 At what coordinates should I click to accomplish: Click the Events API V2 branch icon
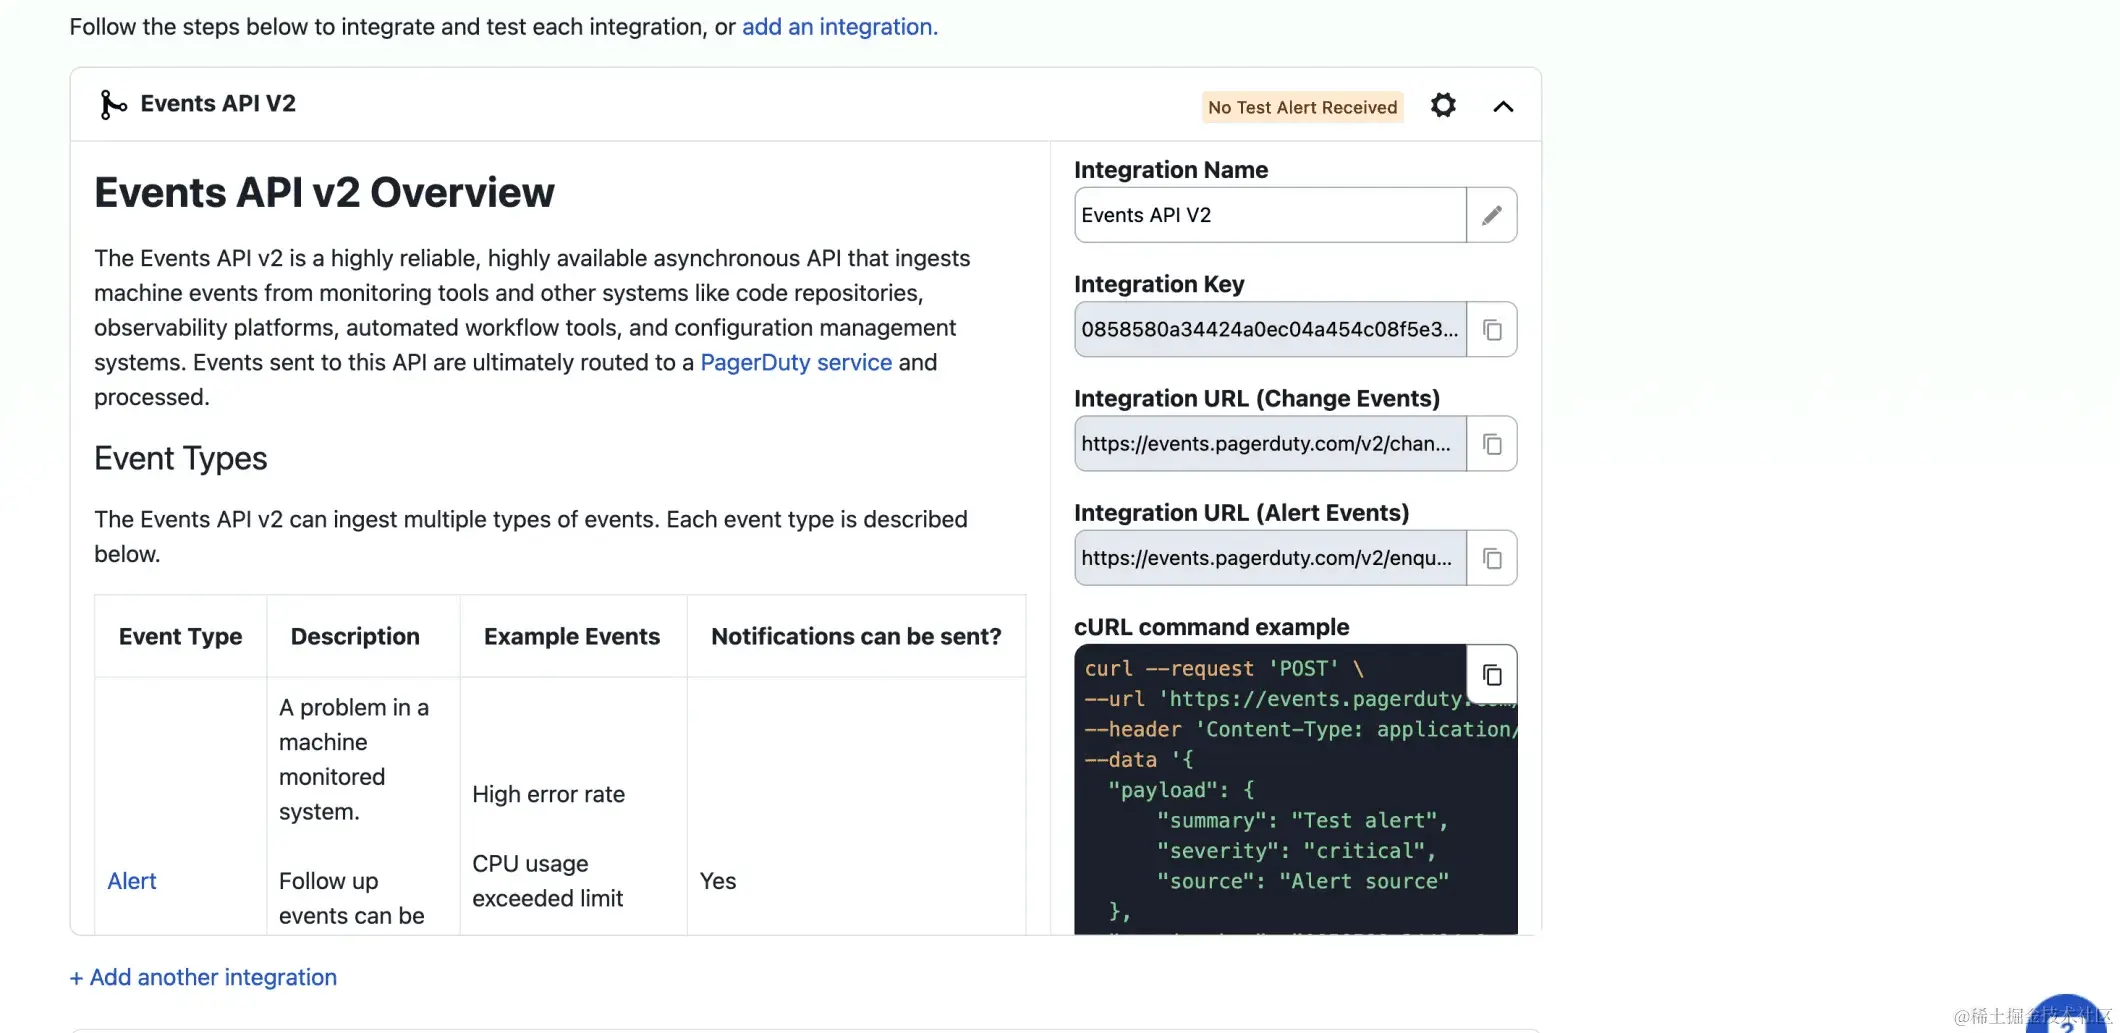tap(113, 104)
